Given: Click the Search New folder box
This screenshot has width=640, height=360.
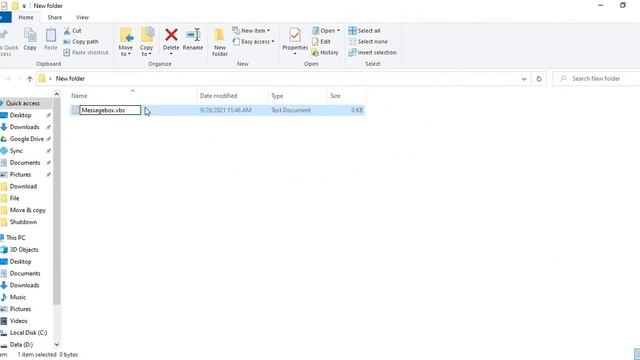Looking at the screenshot, I should point(597,78).
